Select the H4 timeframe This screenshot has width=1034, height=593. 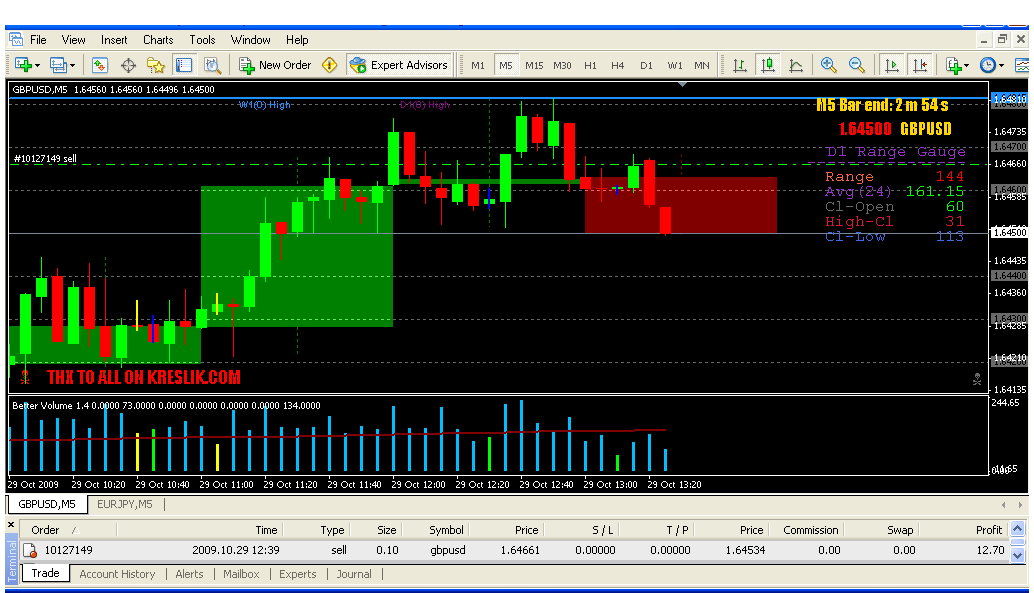(618, 65)
